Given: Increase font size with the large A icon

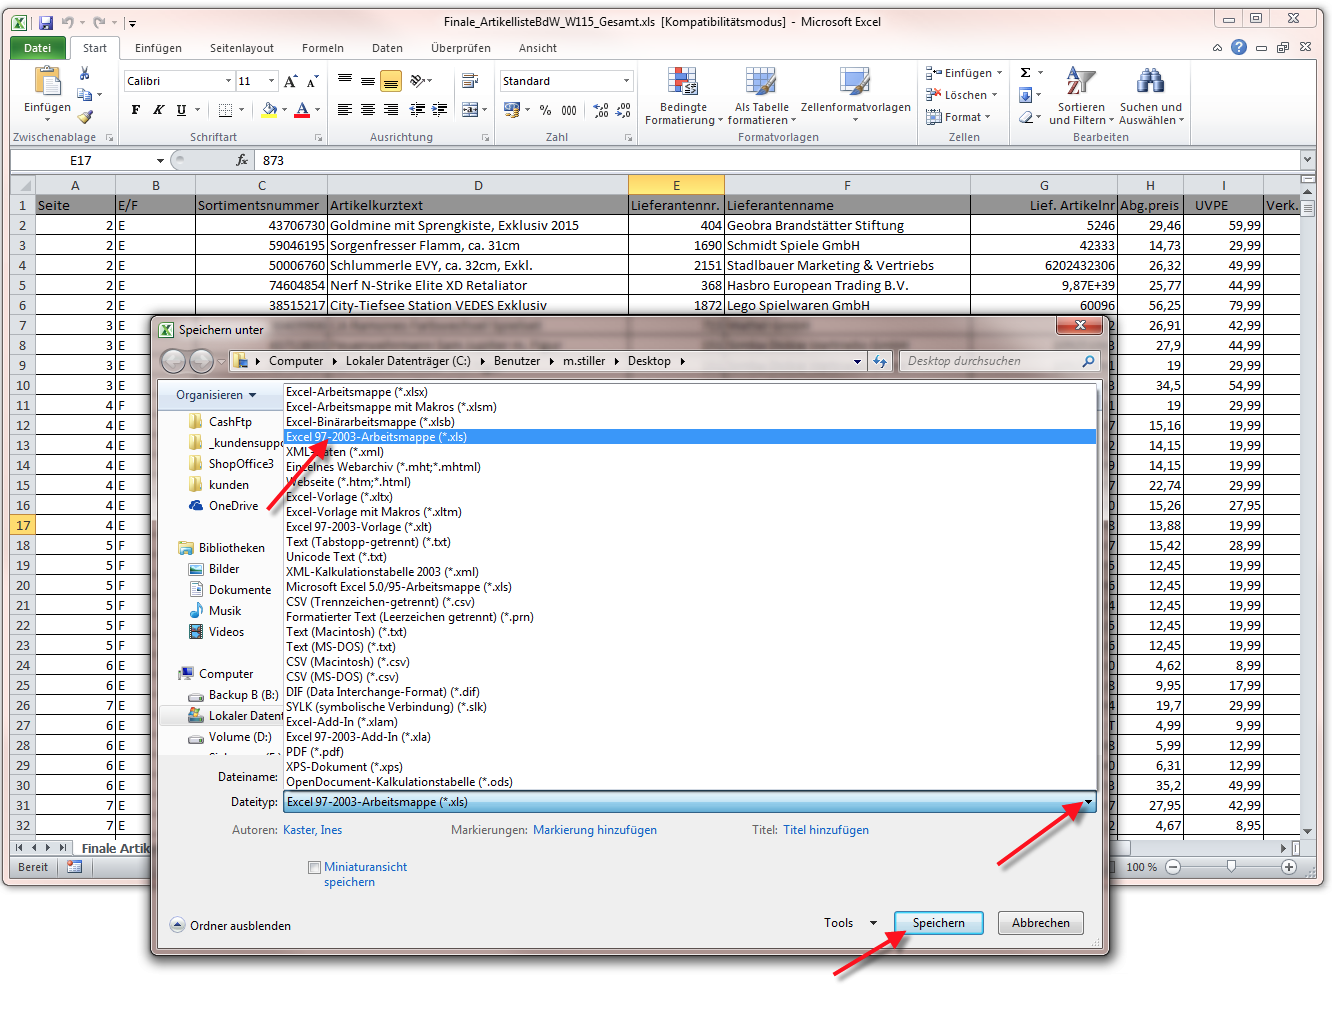Looking at the screenshot, I should point(290,81).
